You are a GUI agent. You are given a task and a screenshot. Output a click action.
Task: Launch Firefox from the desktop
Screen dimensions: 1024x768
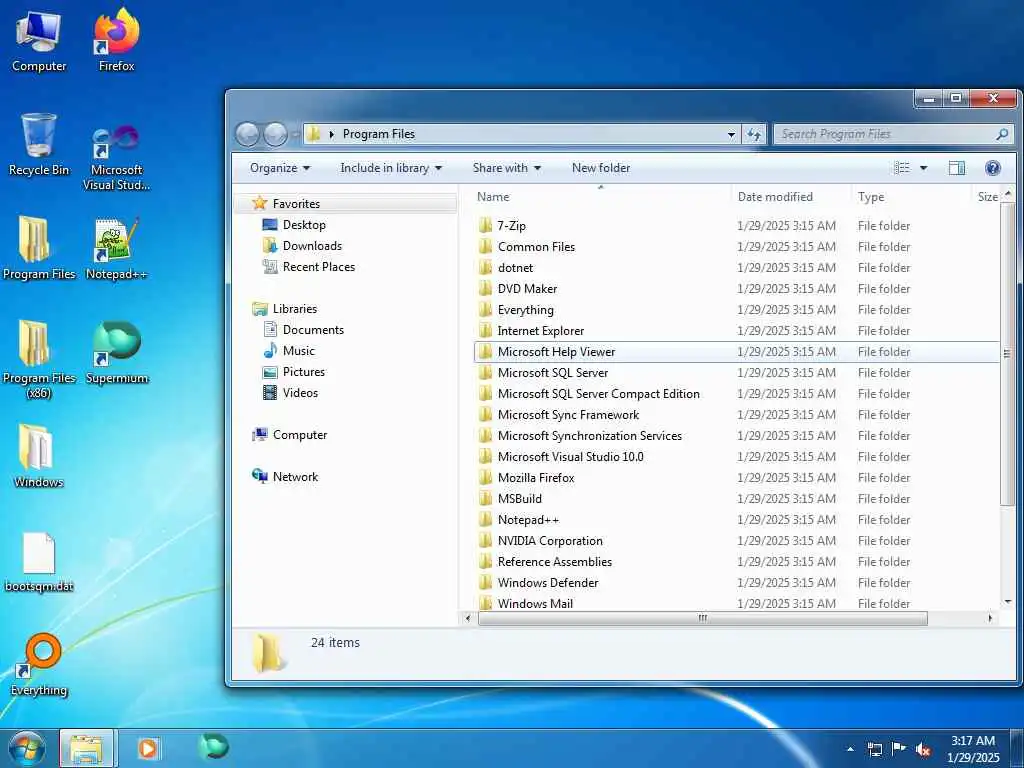click(116, 41)
